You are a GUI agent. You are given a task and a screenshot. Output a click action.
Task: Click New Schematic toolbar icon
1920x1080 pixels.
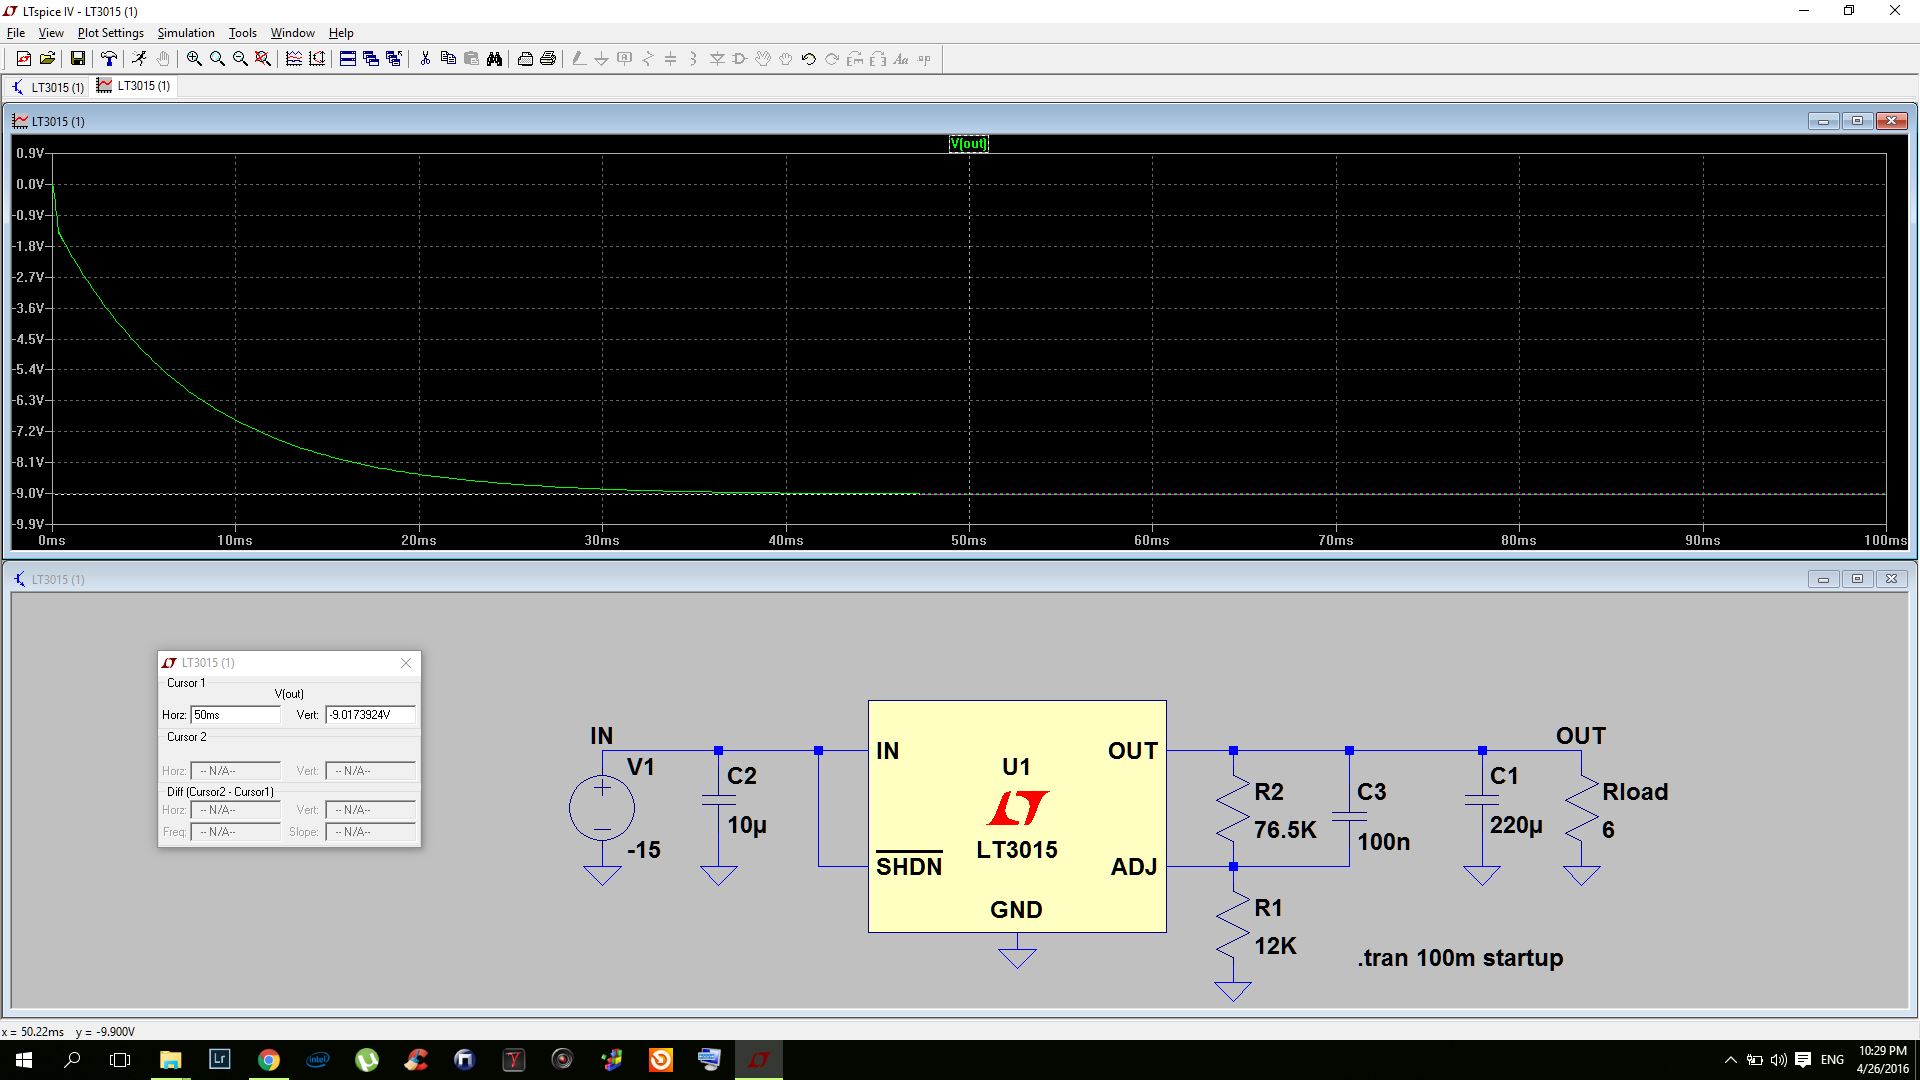tap(24, 59)
